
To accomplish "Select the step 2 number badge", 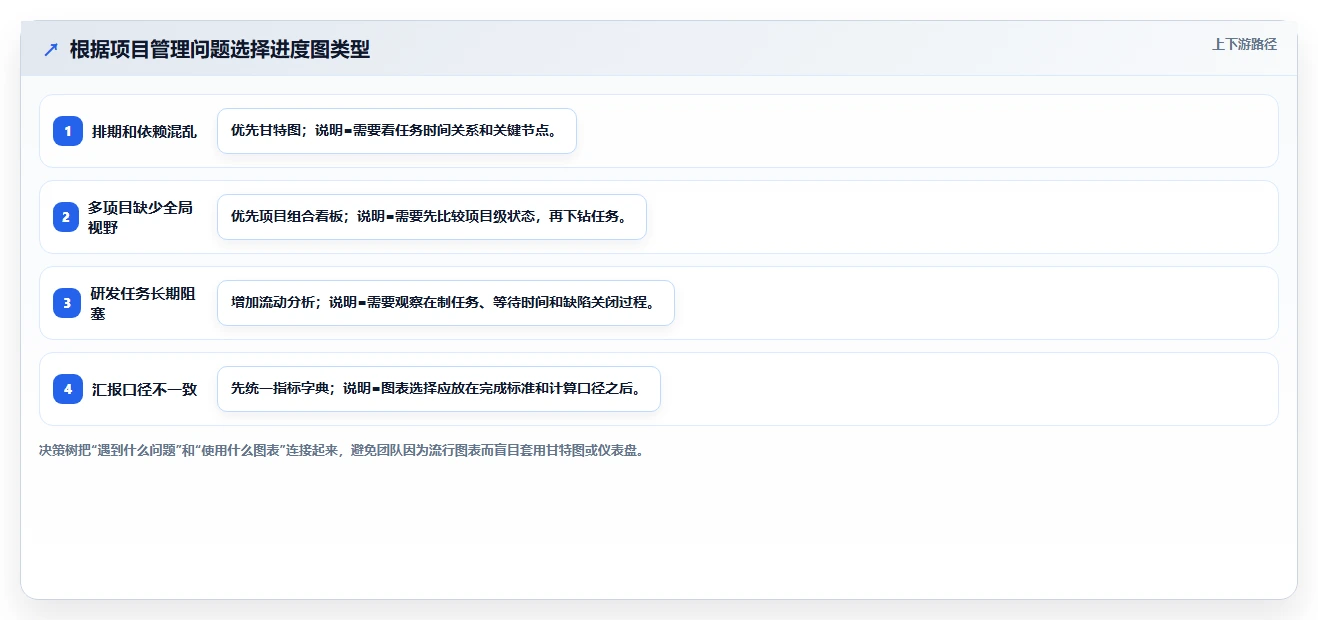I will click(x=68, y=217).
